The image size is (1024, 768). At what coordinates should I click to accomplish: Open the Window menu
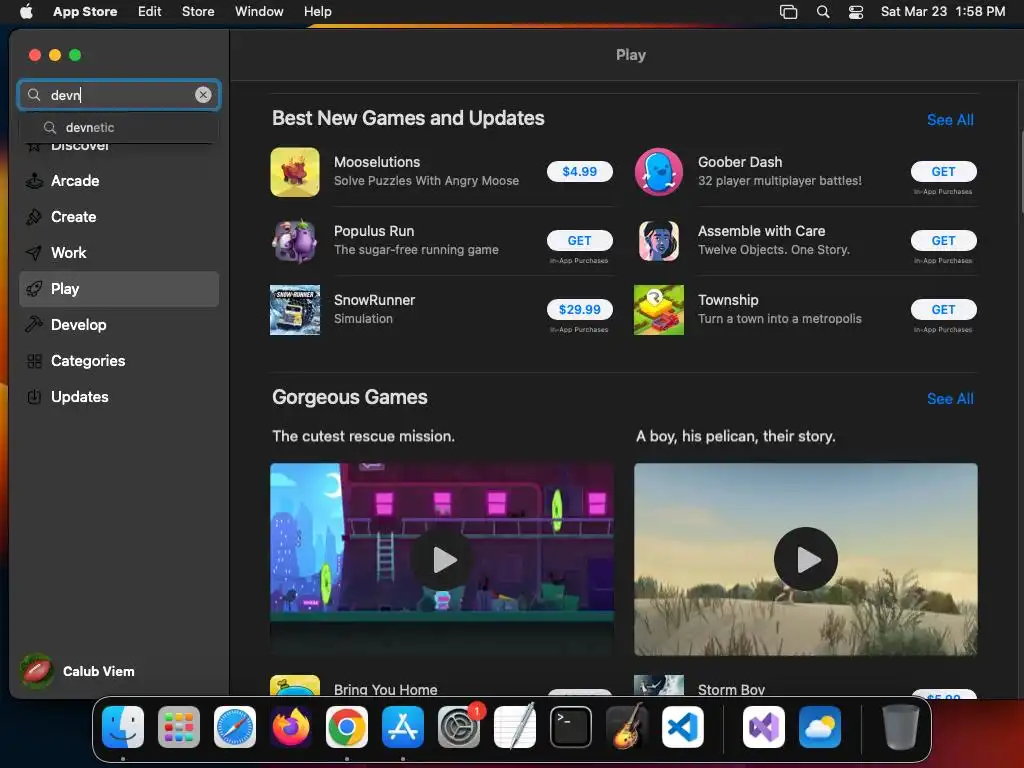259,11
